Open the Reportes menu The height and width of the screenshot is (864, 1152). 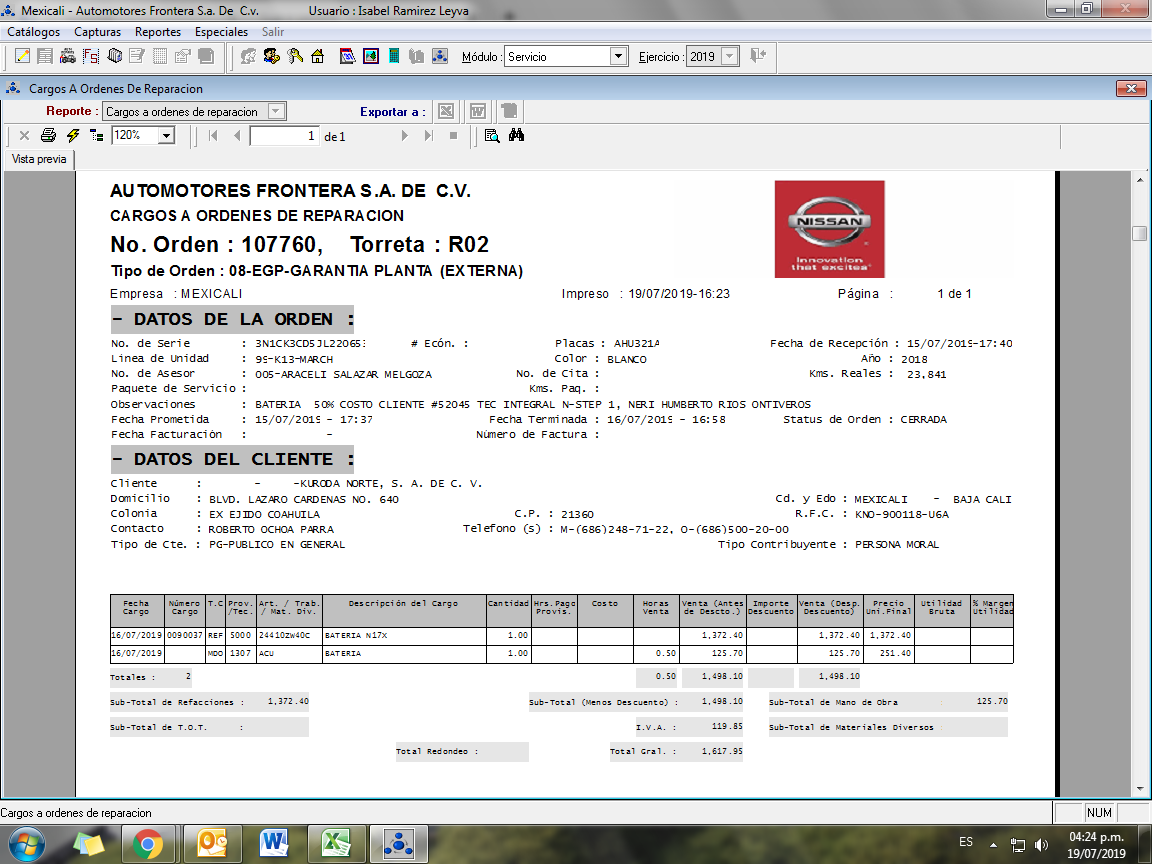pyautogui.click(x=158, y=32)
